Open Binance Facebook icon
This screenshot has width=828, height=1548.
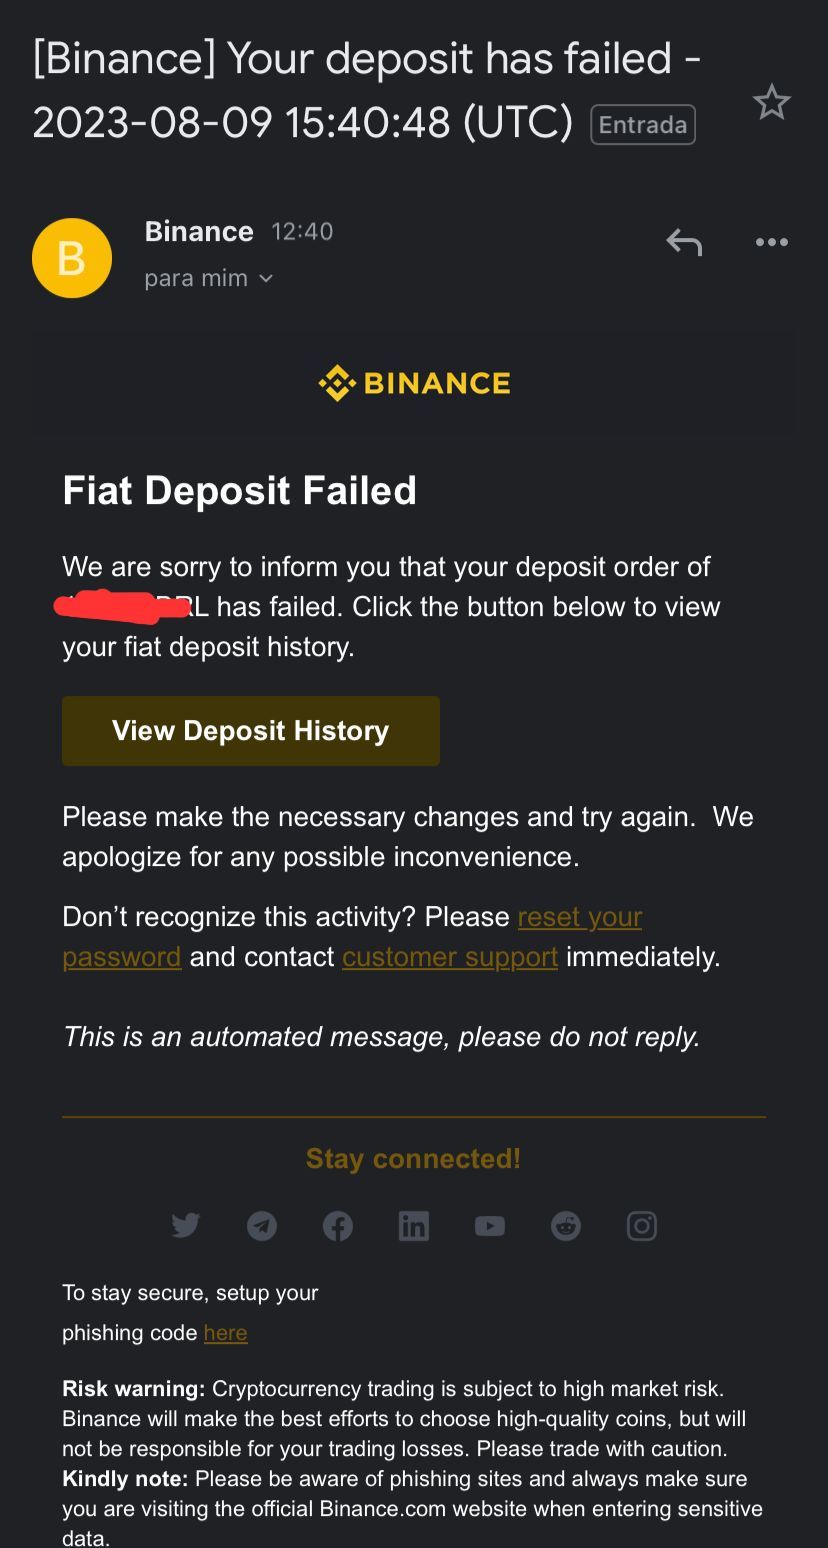coord(338,1225)
